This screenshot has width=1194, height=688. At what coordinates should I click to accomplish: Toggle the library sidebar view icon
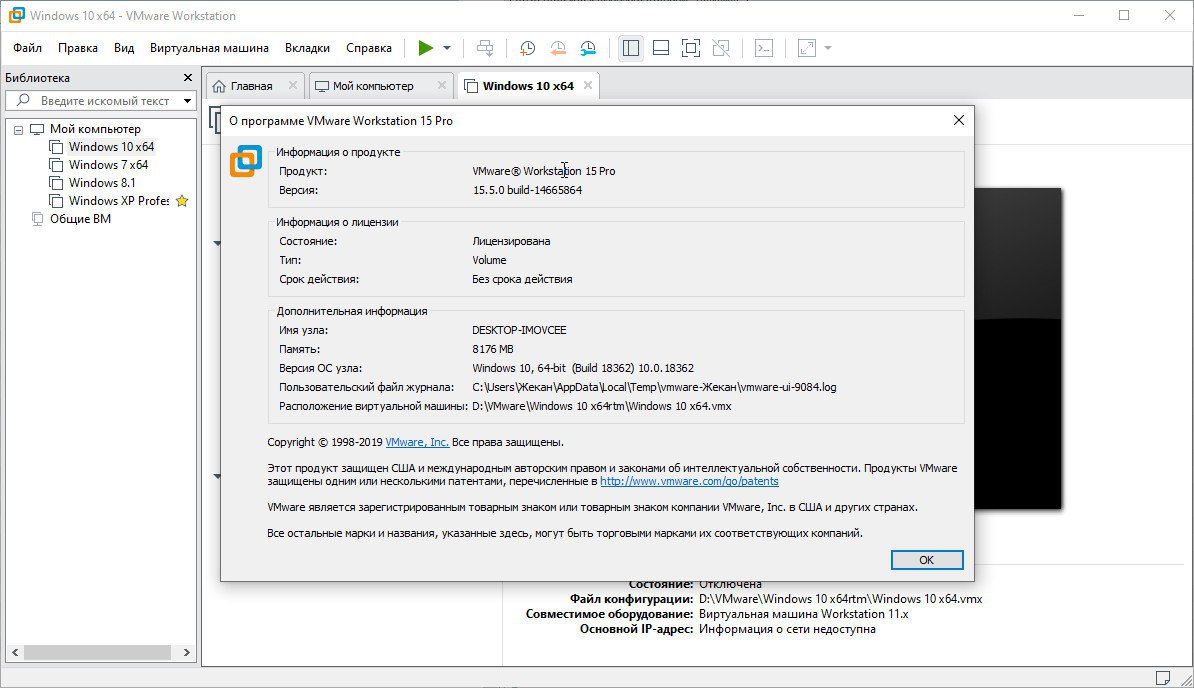coord(631,48)
